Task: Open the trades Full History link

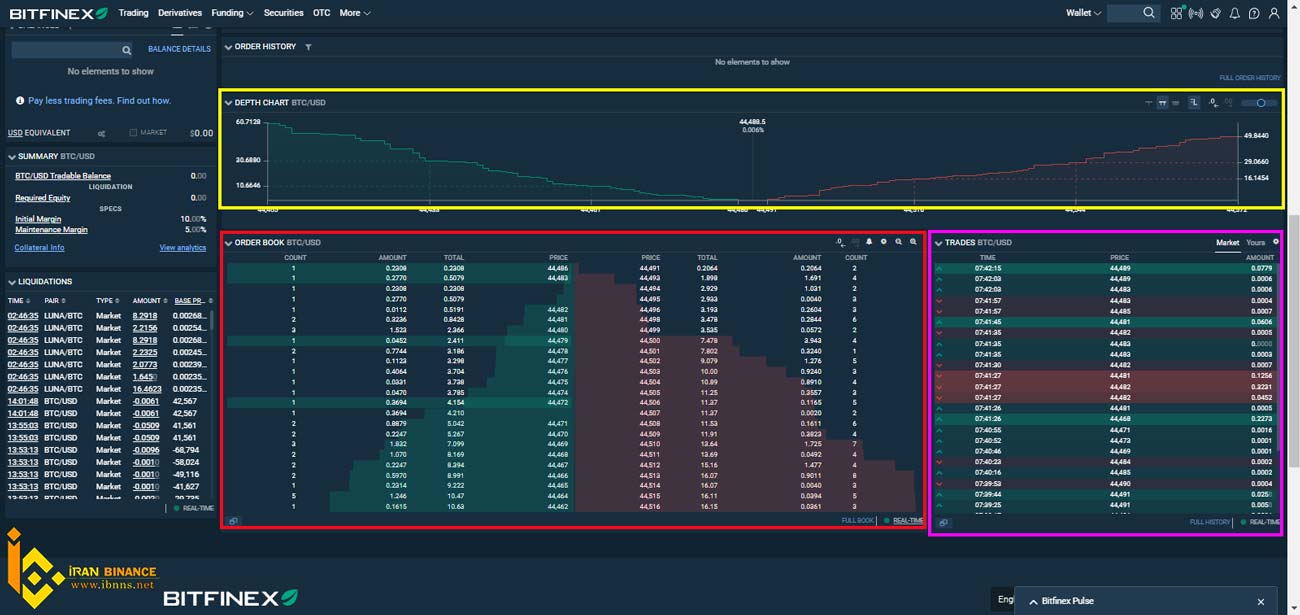Action: pos(1210,522)
